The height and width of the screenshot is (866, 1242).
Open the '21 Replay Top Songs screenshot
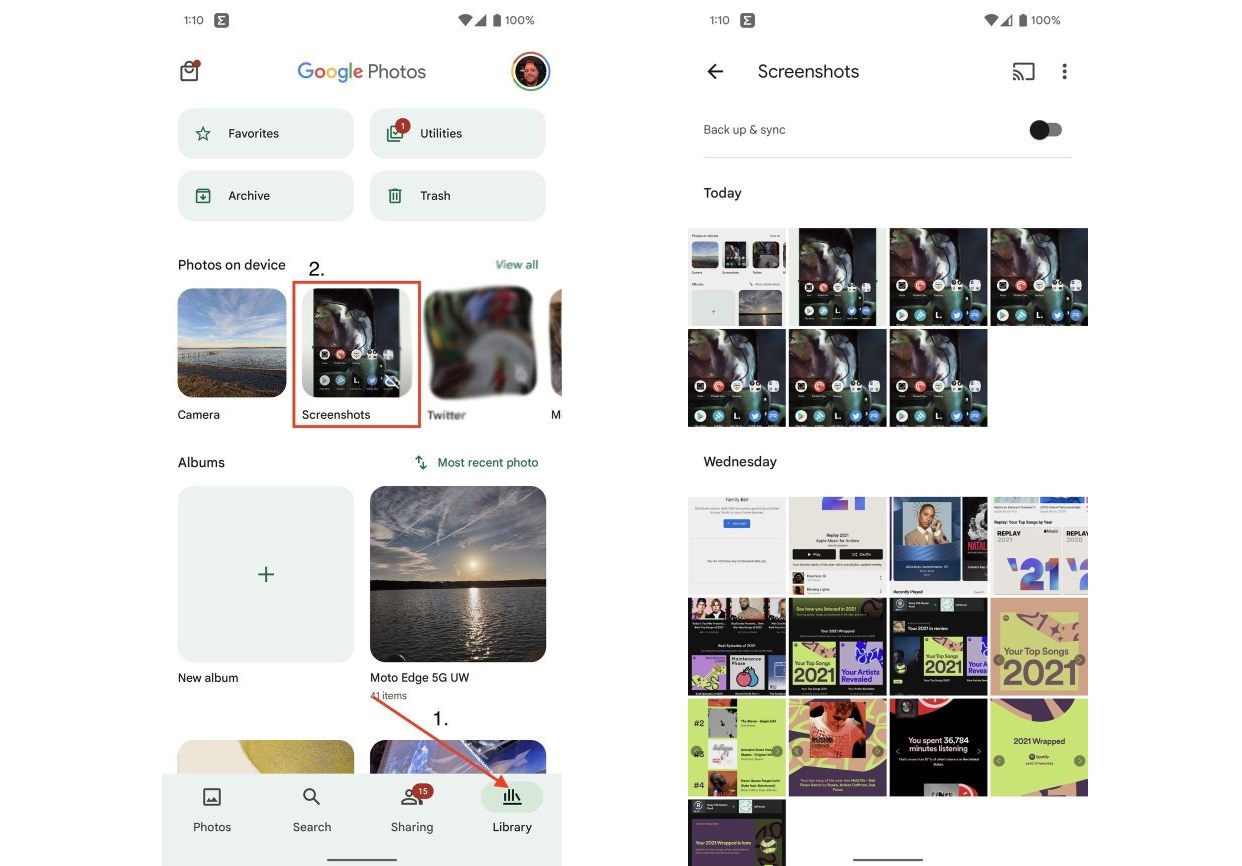tap(1039, 545)
